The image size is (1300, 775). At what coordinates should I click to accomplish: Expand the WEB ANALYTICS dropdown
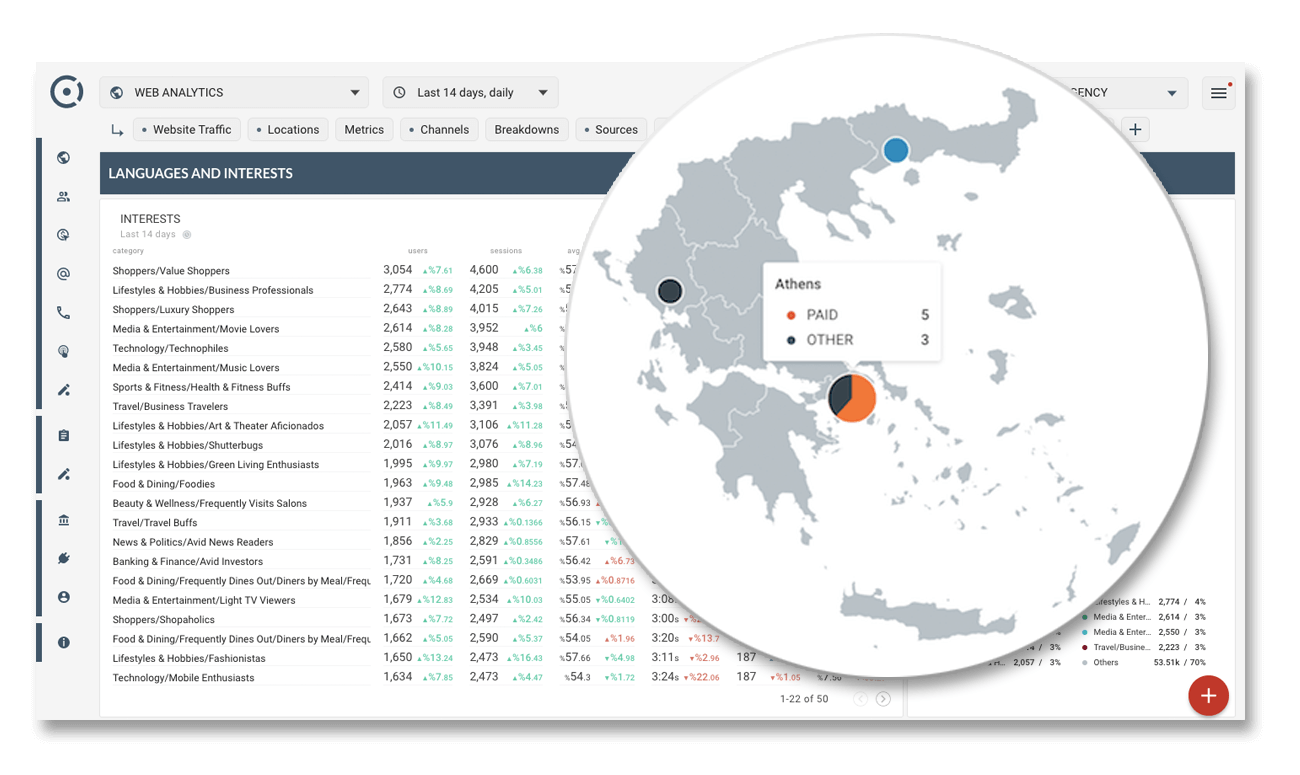[x=234, y=93]
